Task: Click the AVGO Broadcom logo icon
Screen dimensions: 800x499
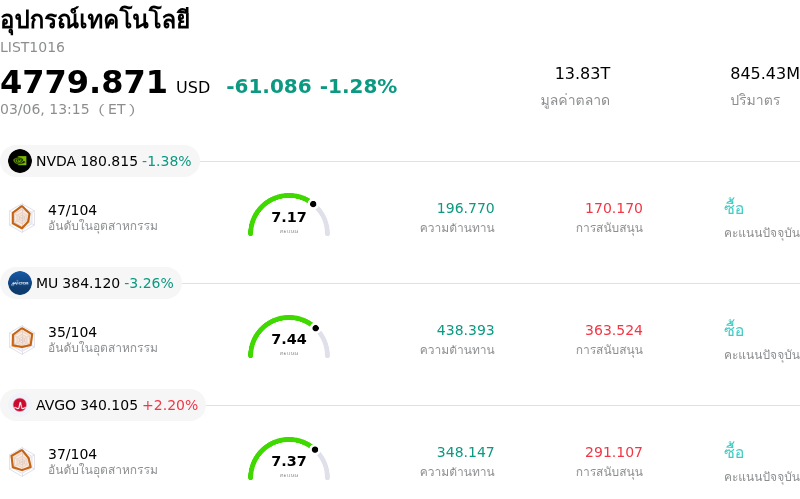Action: point(20,405)
